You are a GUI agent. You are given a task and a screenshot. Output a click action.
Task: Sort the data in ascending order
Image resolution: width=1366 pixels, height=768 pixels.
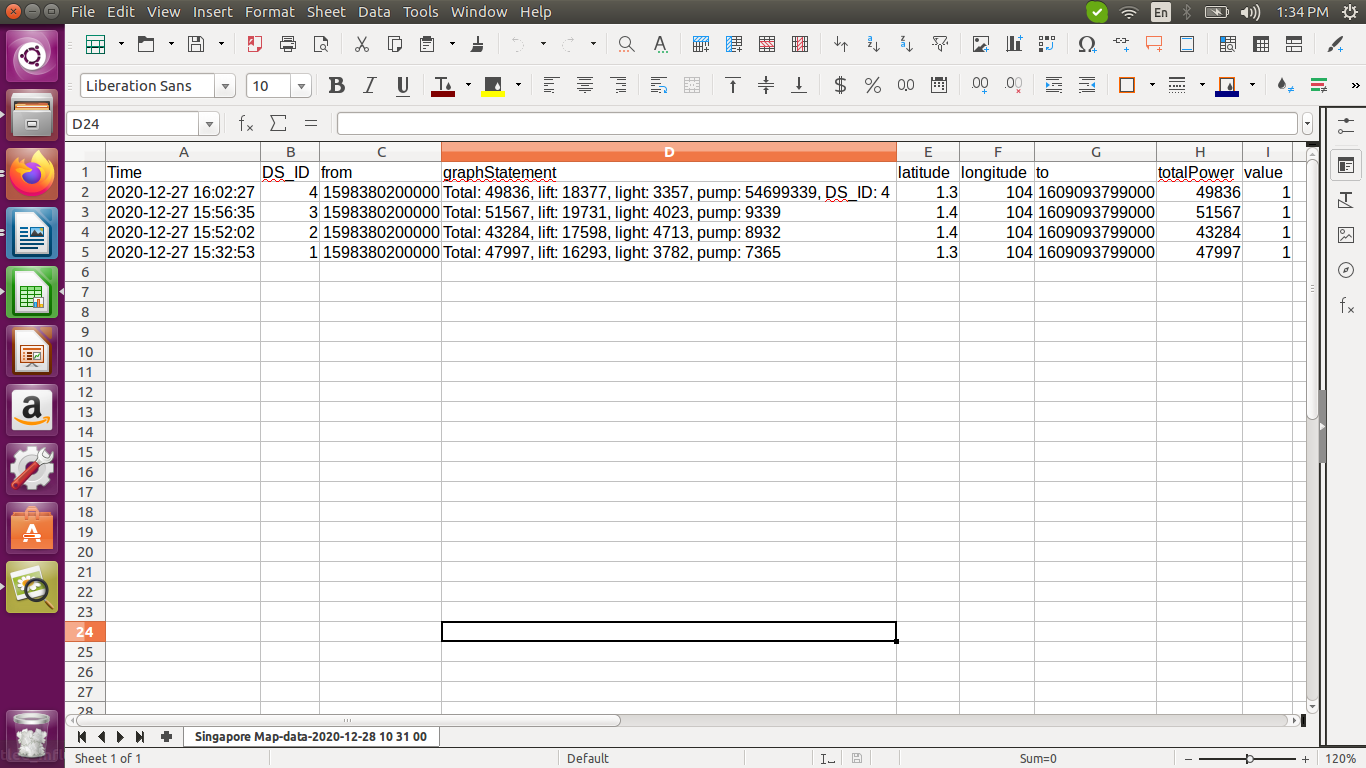tap(872, 44)
